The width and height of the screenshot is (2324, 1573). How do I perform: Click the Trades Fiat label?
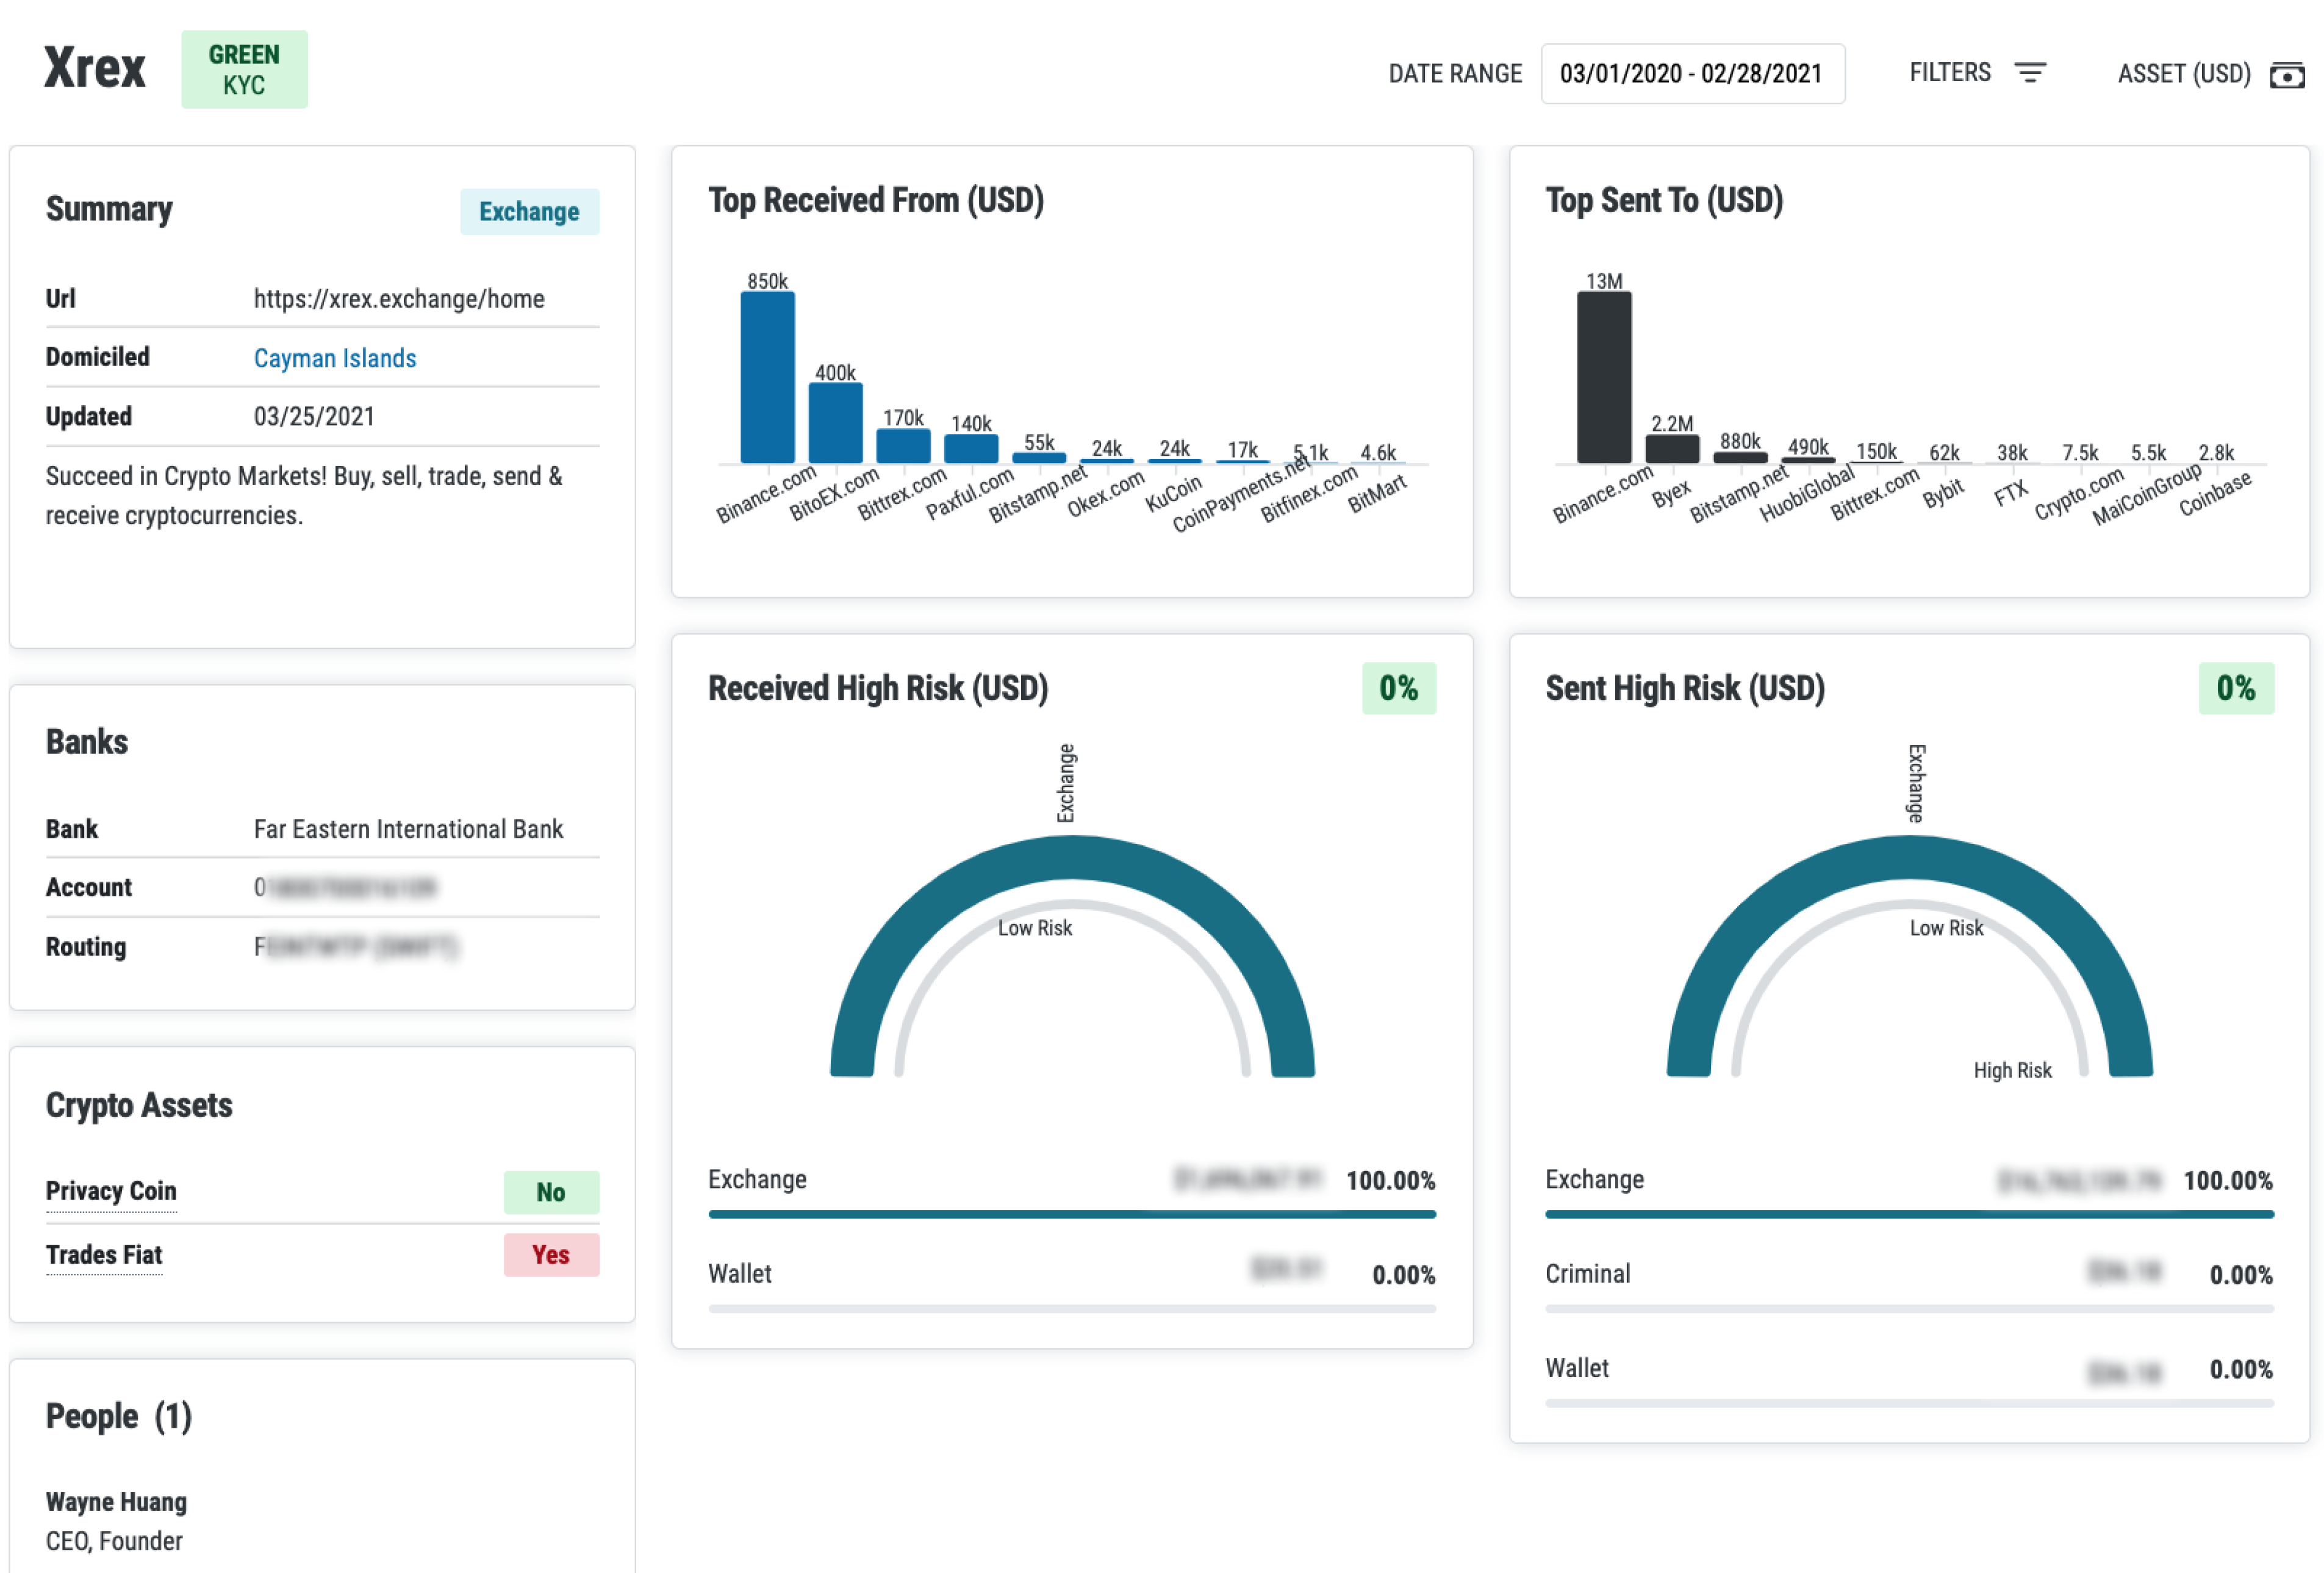104,1255
